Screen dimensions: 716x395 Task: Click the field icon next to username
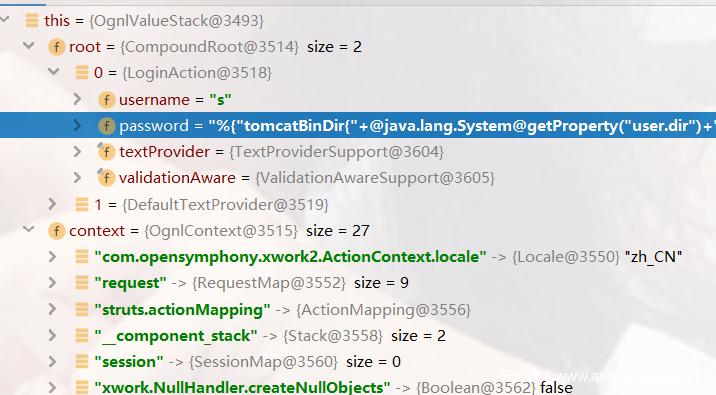pos(106,100)
